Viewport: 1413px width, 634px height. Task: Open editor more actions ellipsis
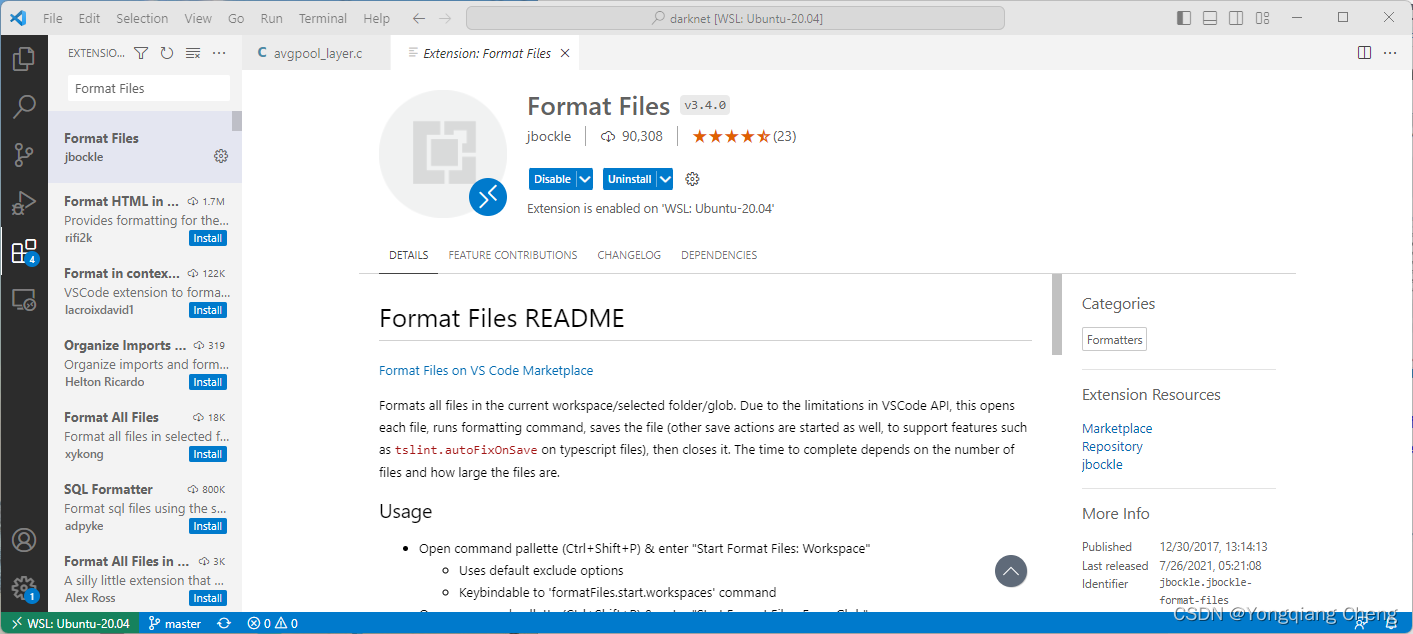(1390, 53)
